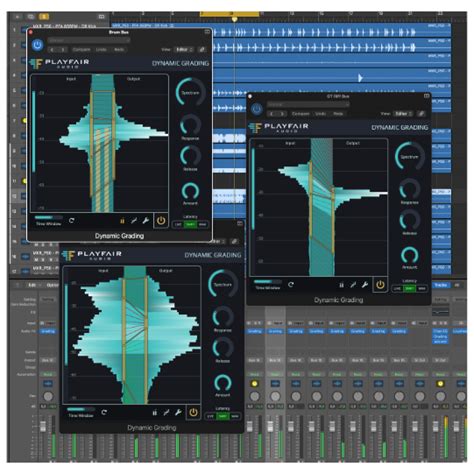Go to previous preset in Drum Bus window

(x=52, y=49)
